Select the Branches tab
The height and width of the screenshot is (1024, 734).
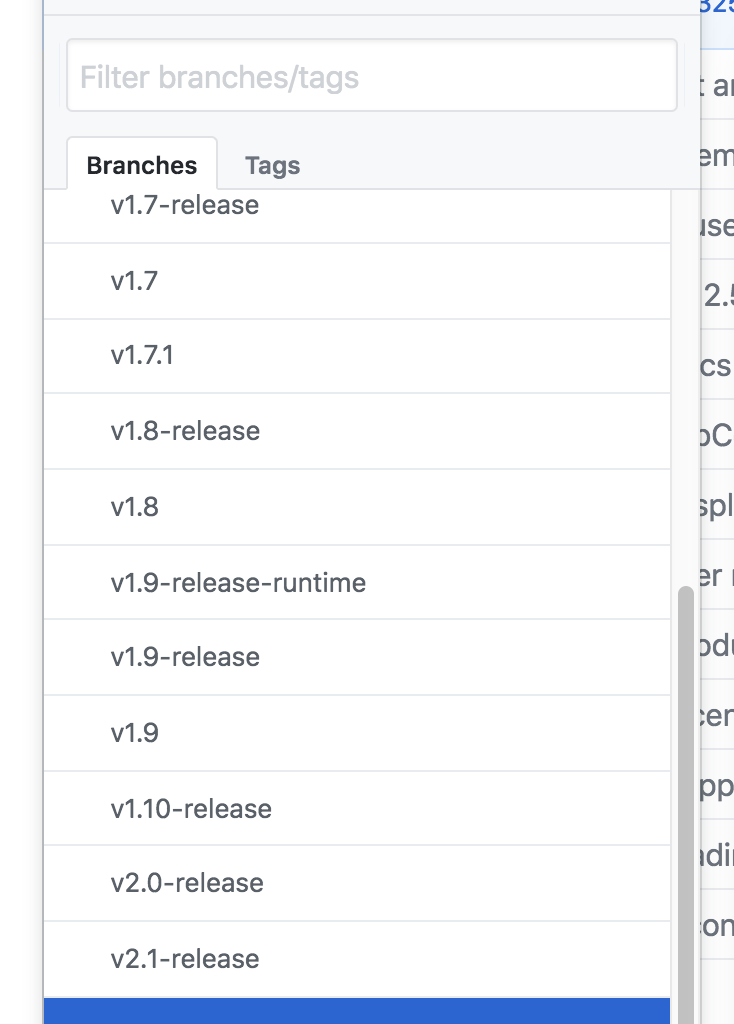(x=142, y=166)
